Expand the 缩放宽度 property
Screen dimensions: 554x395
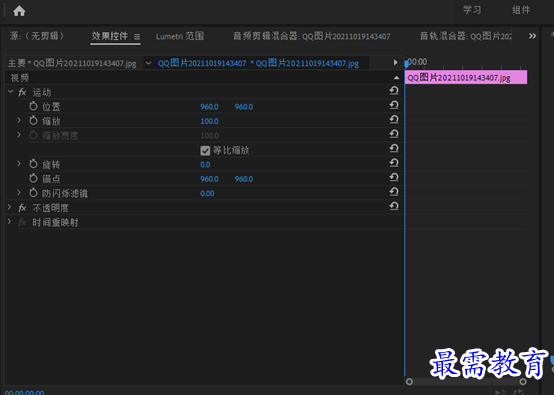pos(19,135)
